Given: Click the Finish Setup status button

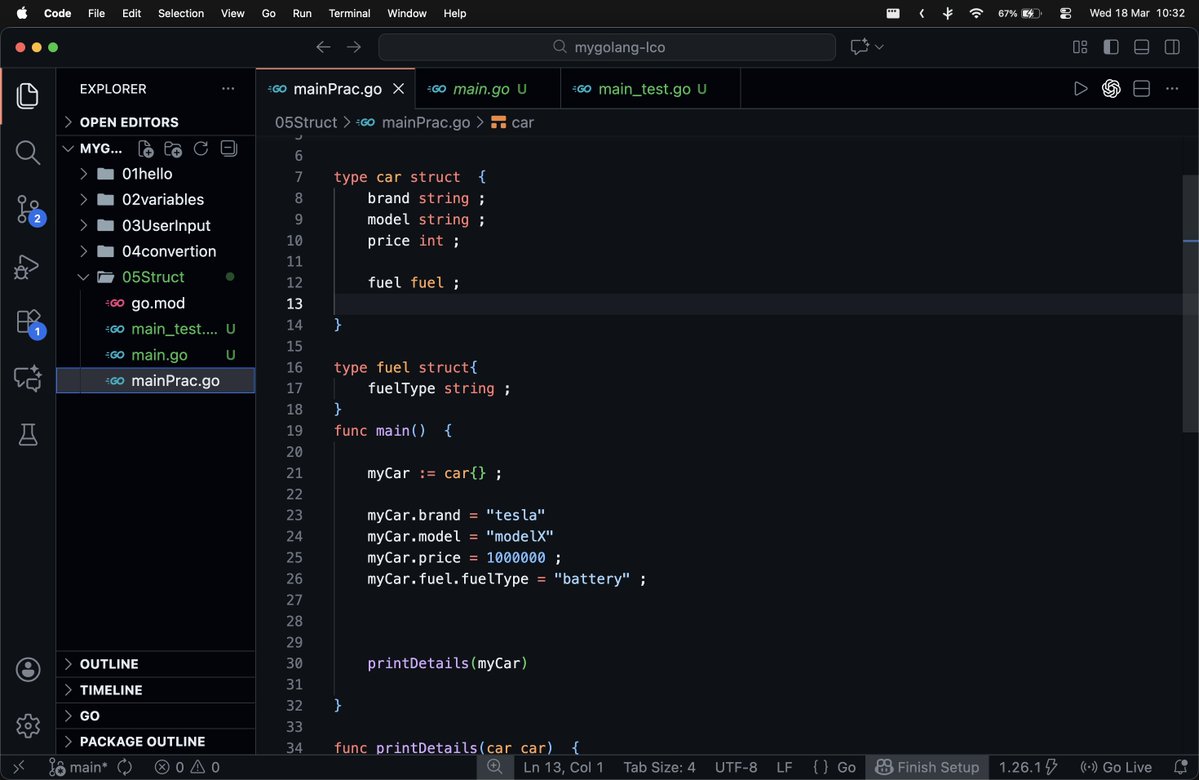Looking at the screenshot, I should (927, 766).
